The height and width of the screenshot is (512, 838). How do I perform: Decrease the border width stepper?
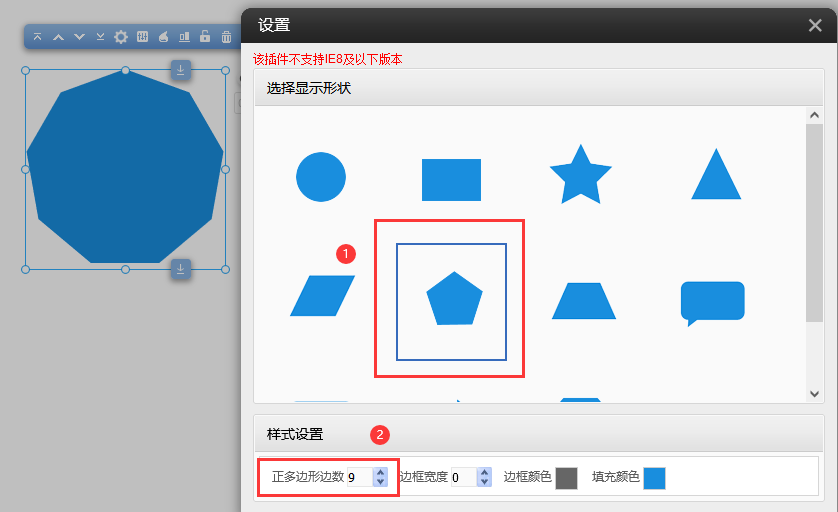(x=485, y=482)
